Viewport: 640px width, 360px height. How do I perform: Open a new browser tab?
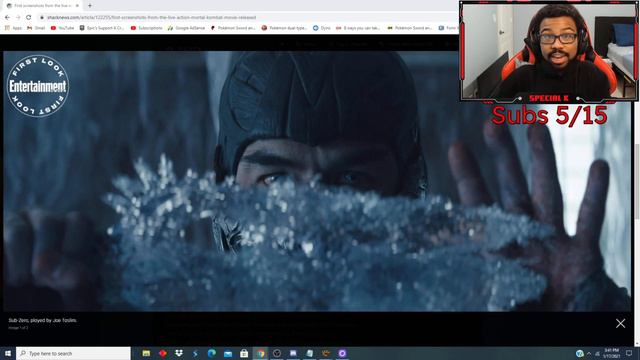click(90, 6)
